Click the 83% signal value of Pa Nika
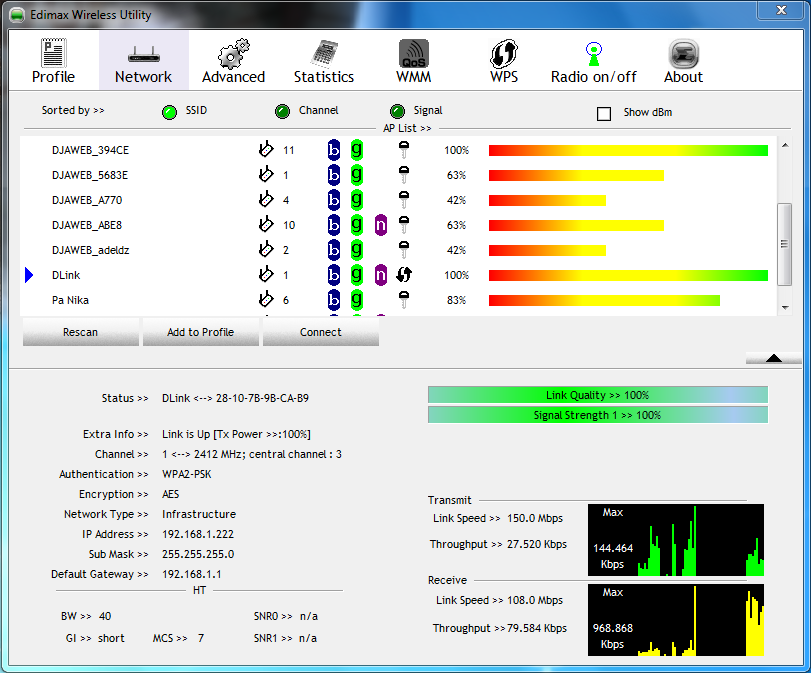 pos(456,300)
